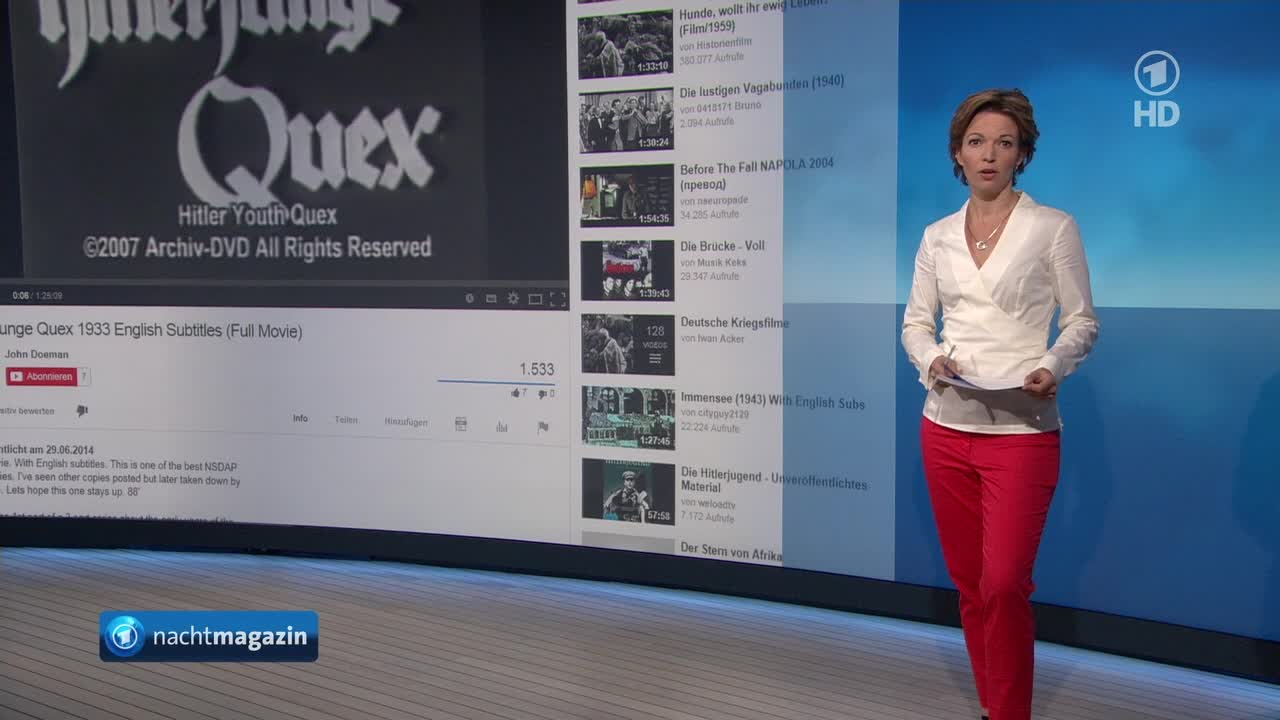Open Die Brücke - Voll thumbnail
The height and width of the screenshot is (720, 1280).
pos(627,270)
